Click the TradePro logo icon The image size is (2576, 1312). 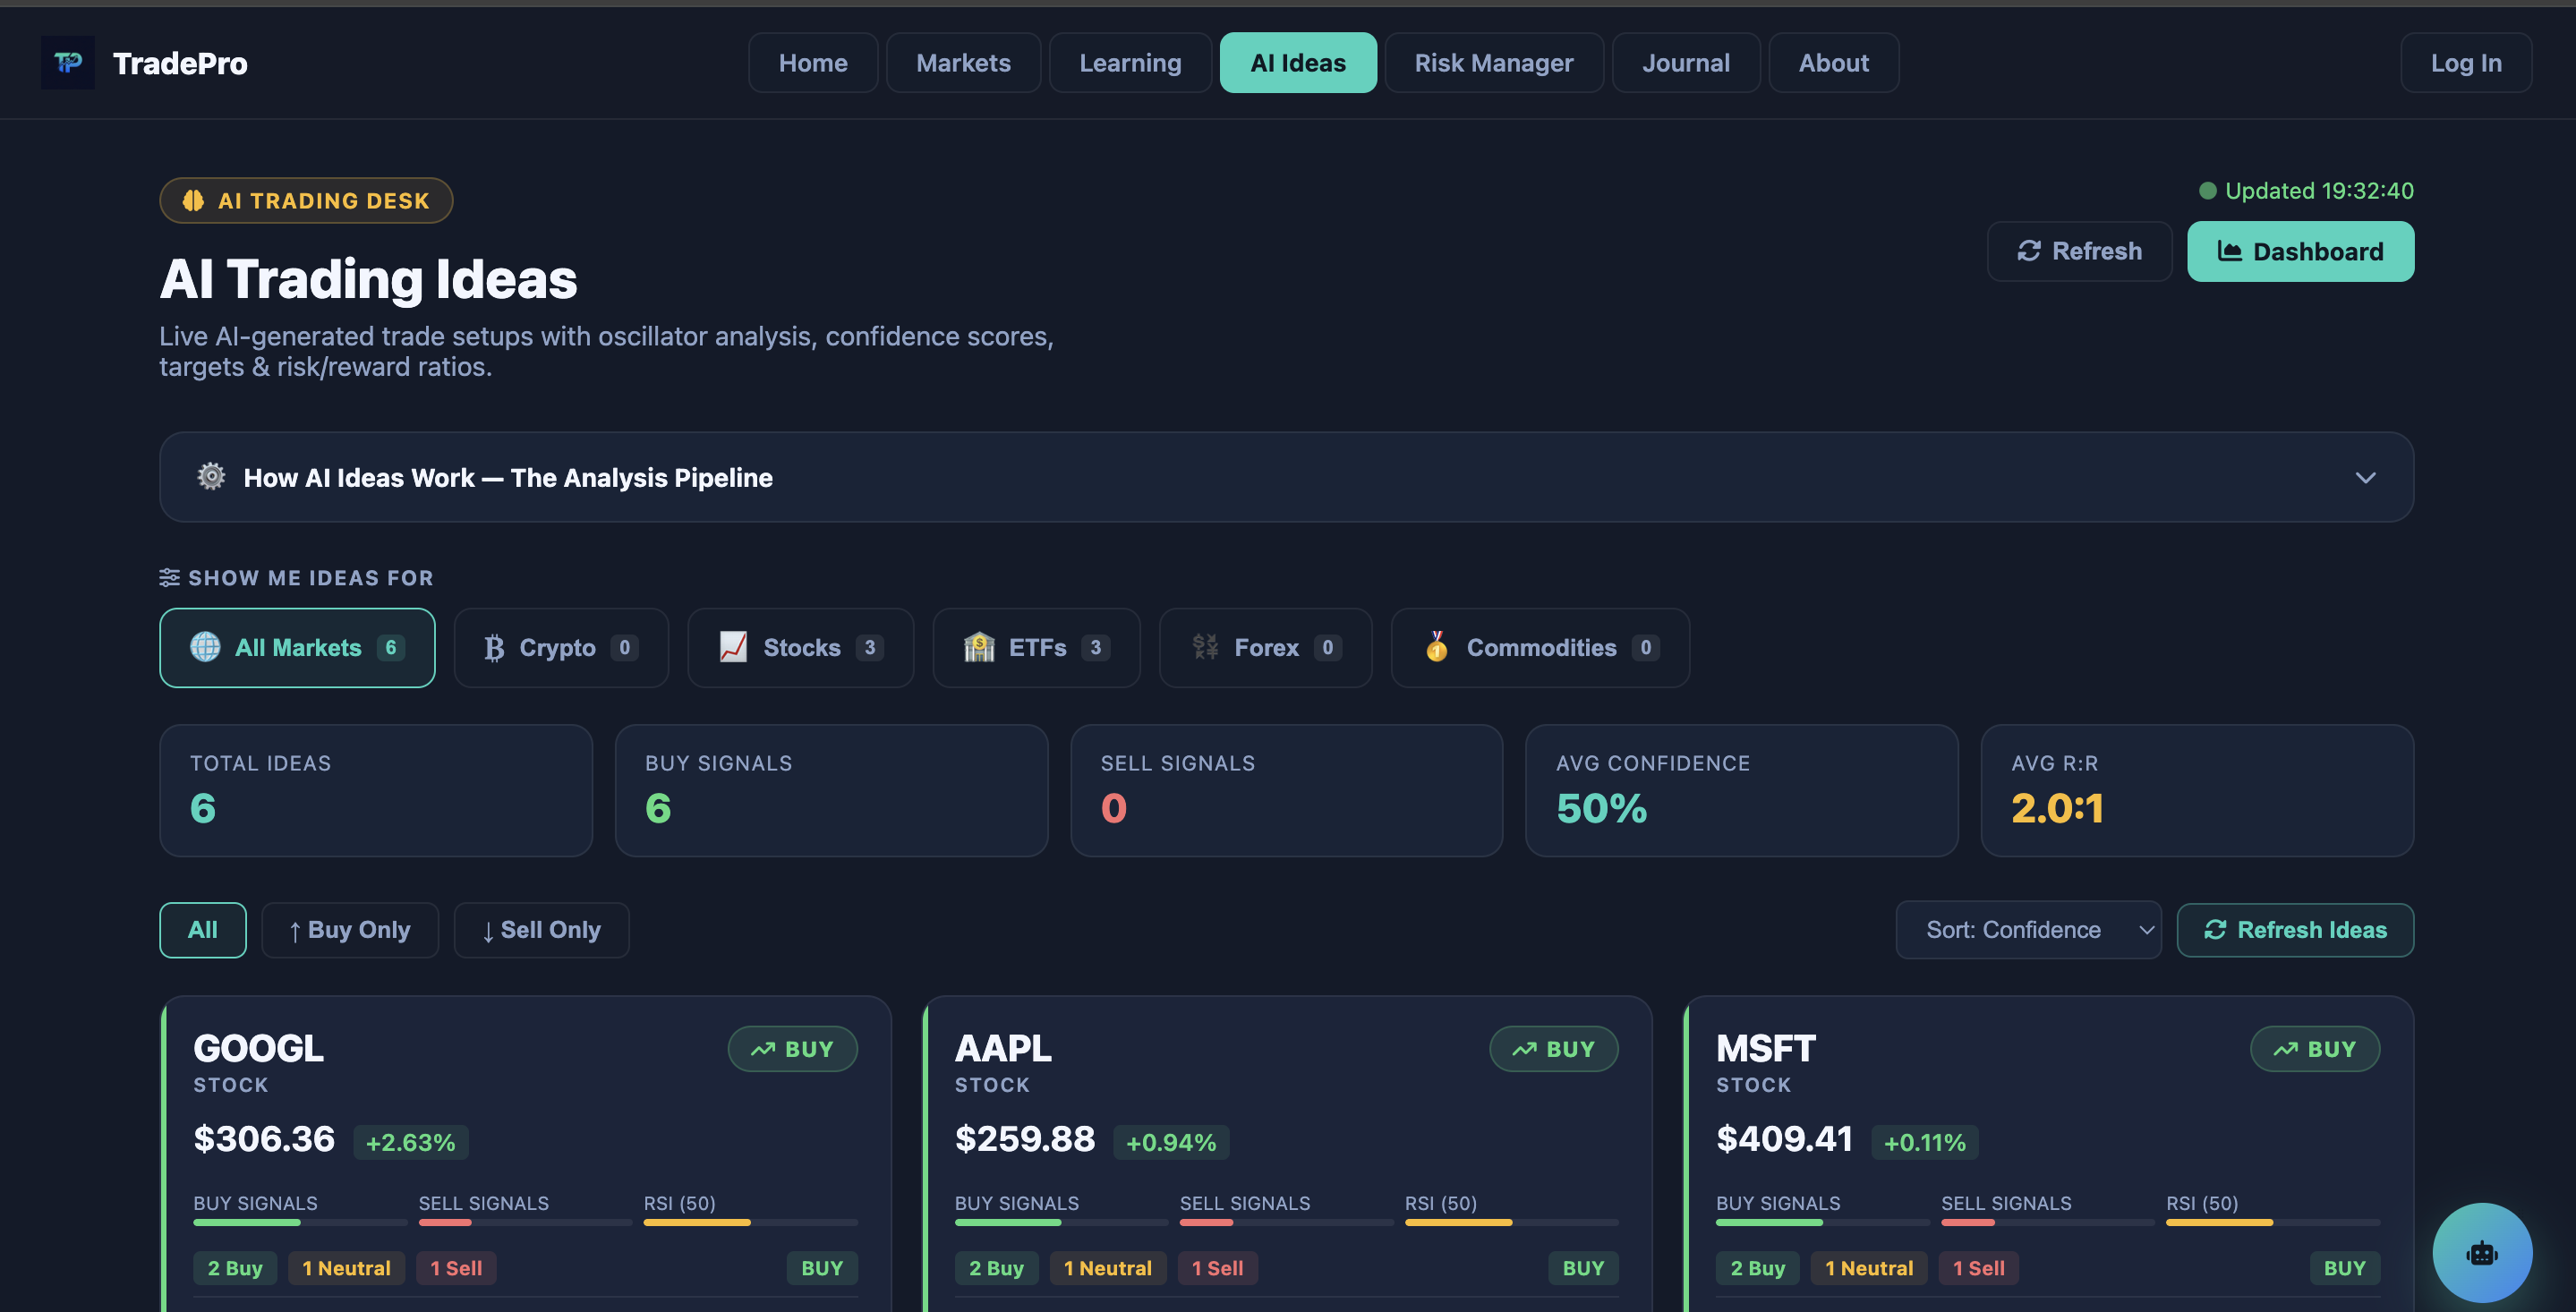(67, 62)
